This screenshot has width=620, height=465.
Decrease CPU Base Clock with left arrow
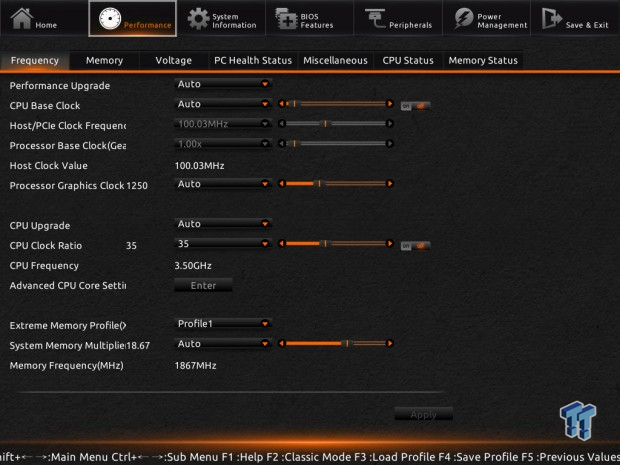281,104
